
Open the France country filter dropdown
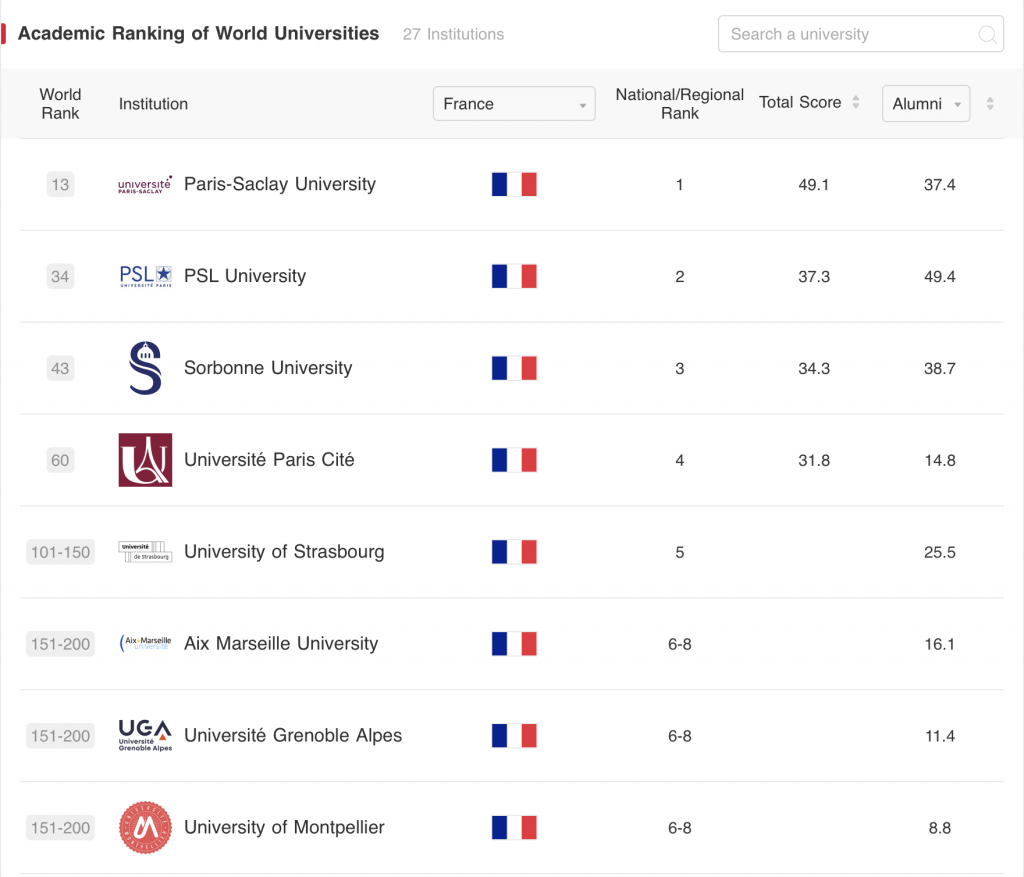[x=514, y=104]
